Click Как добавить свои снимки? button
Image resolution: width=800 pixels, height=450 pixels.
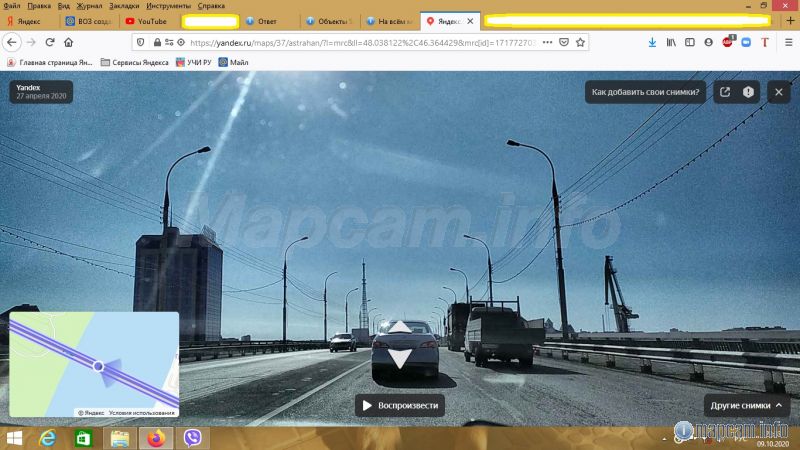click(645, 92)
